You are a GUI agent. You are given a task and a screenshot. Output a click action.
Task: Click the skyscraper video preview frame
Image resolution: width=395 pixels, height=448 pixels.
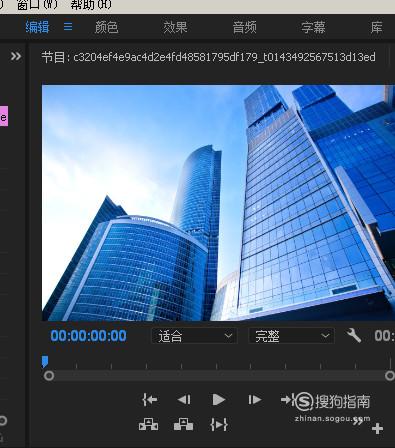[x=218, y=203]
